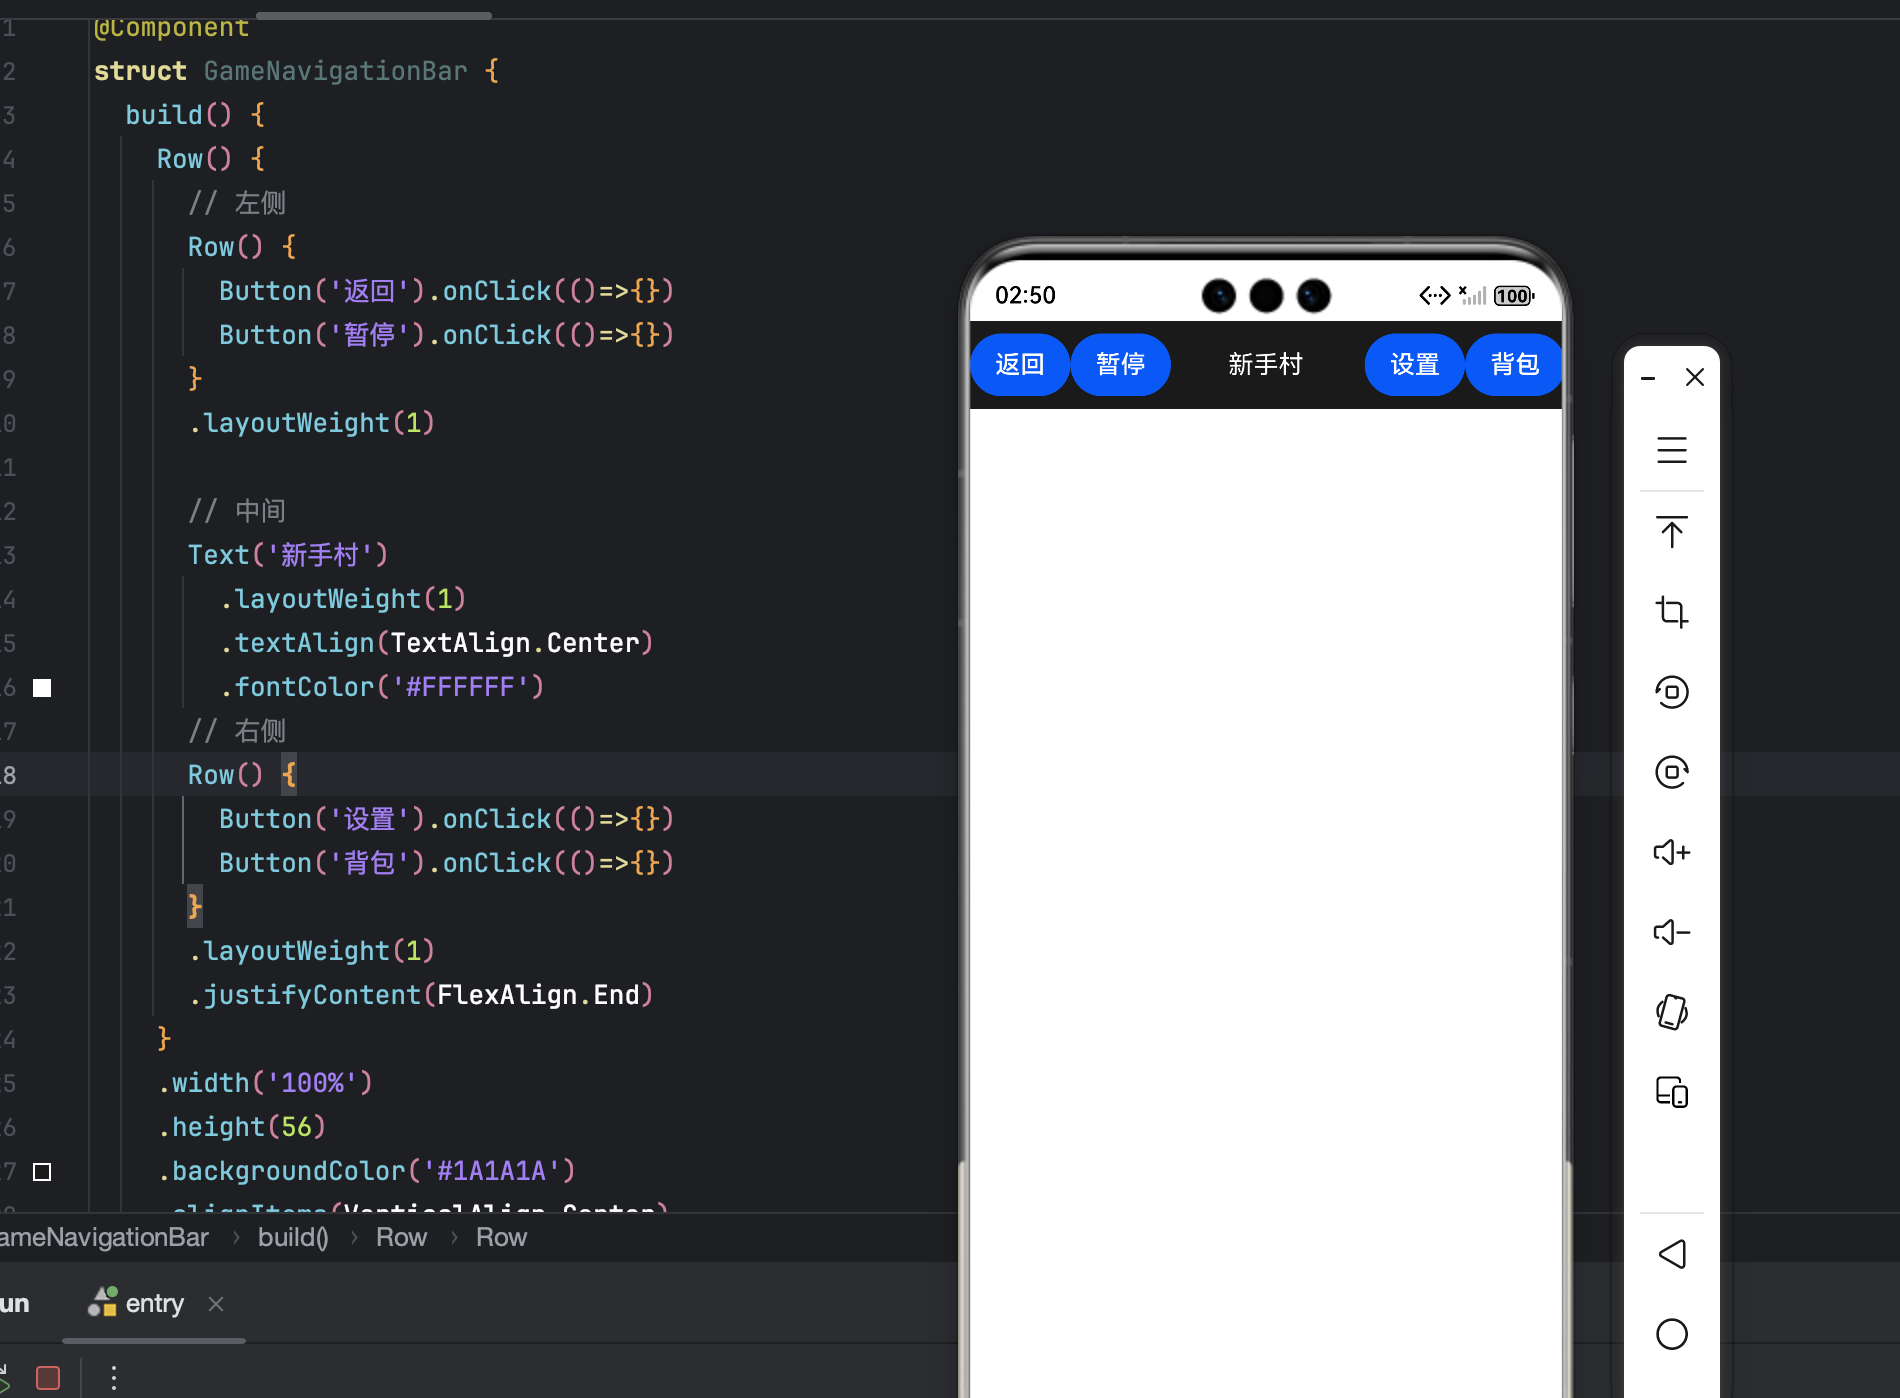Increase the emulator volume
The width and height of the screenshot is (1900, 1398).
[1672, 852]
